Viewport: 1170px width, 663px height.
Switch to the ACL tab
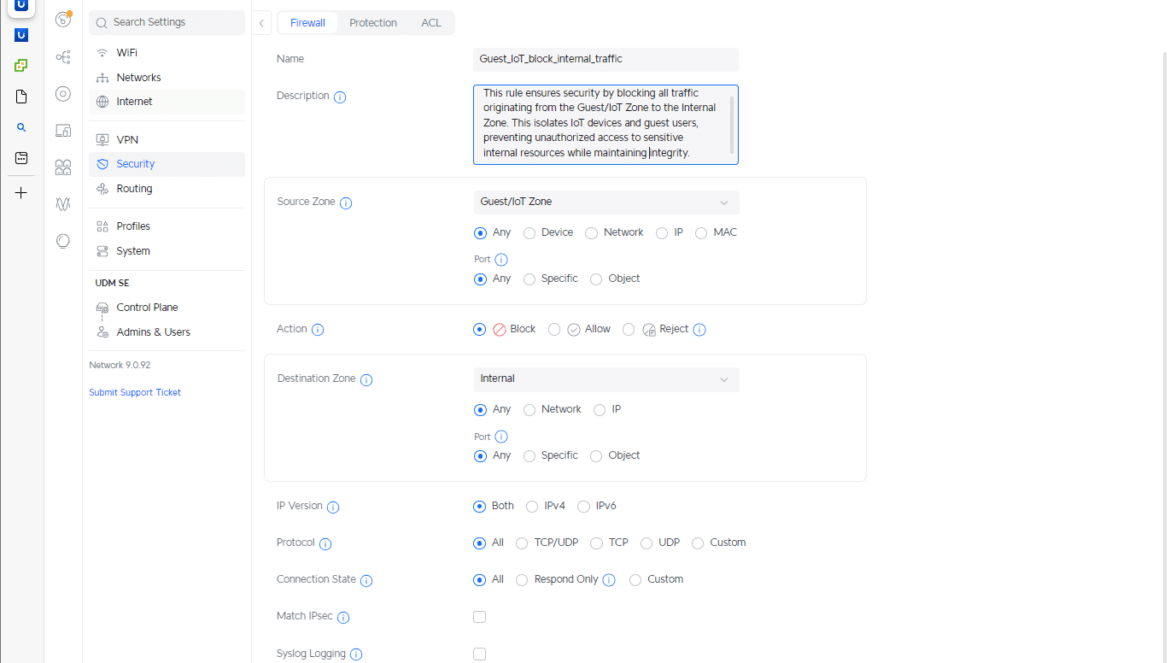tap(431, 23)
